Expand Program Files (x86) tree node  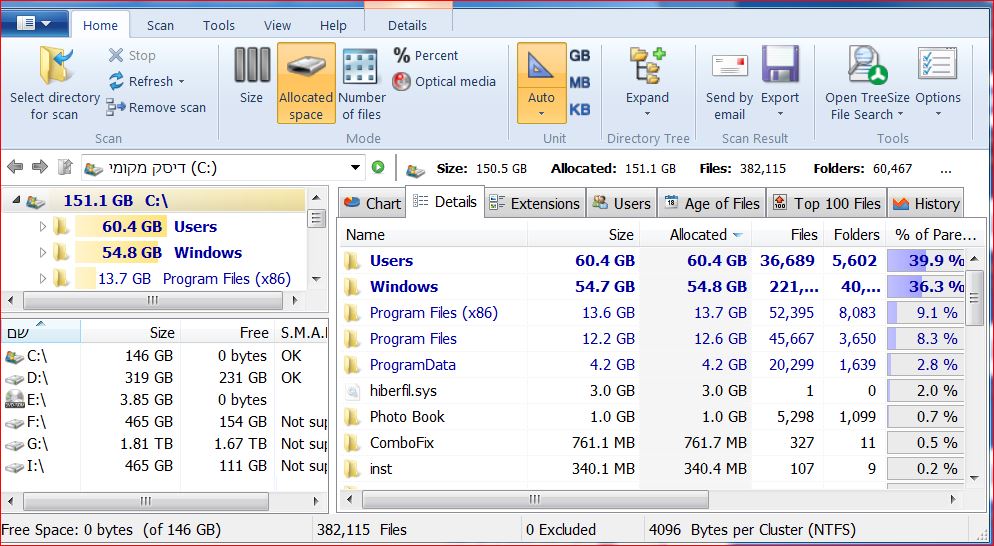pos(42,278)
